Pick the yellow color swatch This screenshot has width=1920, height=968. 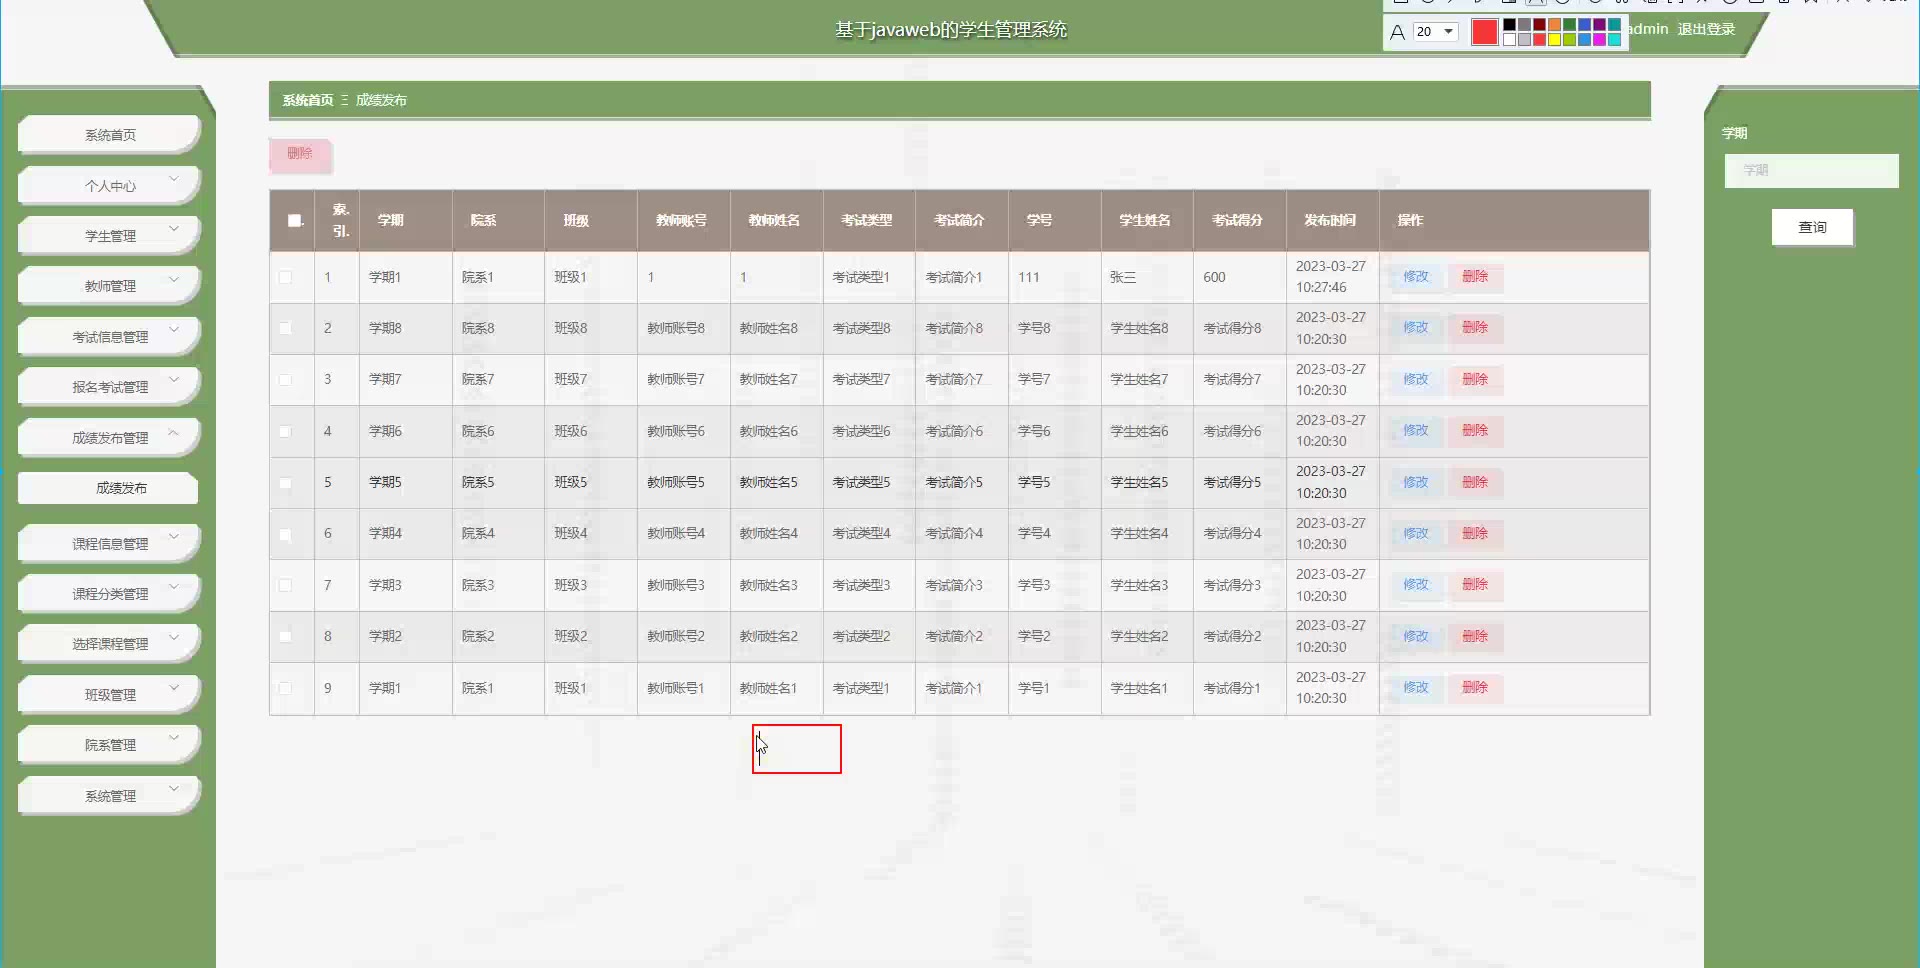(x=1554, y=40)
